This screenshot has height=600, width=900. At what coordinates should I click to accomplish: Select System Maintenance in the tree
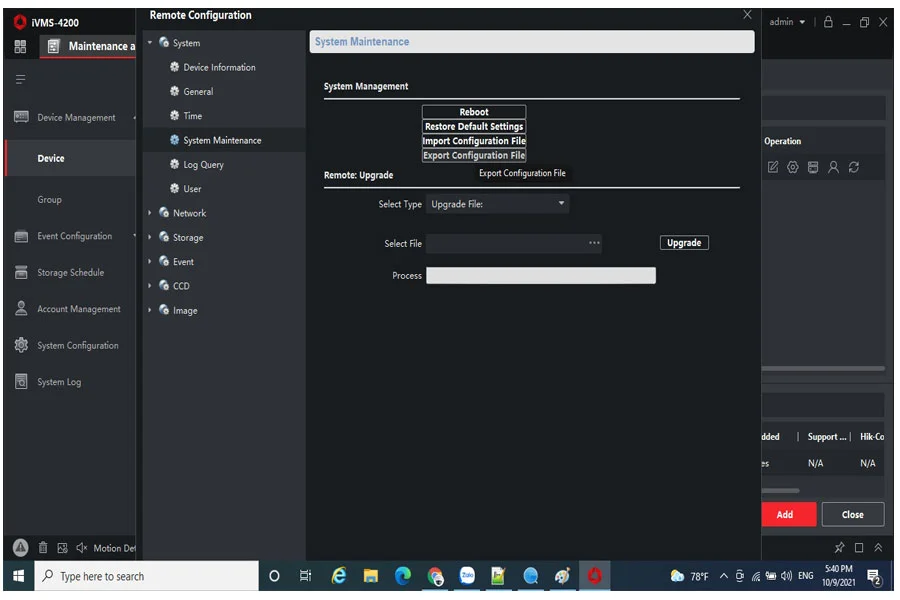pos(222,141)
